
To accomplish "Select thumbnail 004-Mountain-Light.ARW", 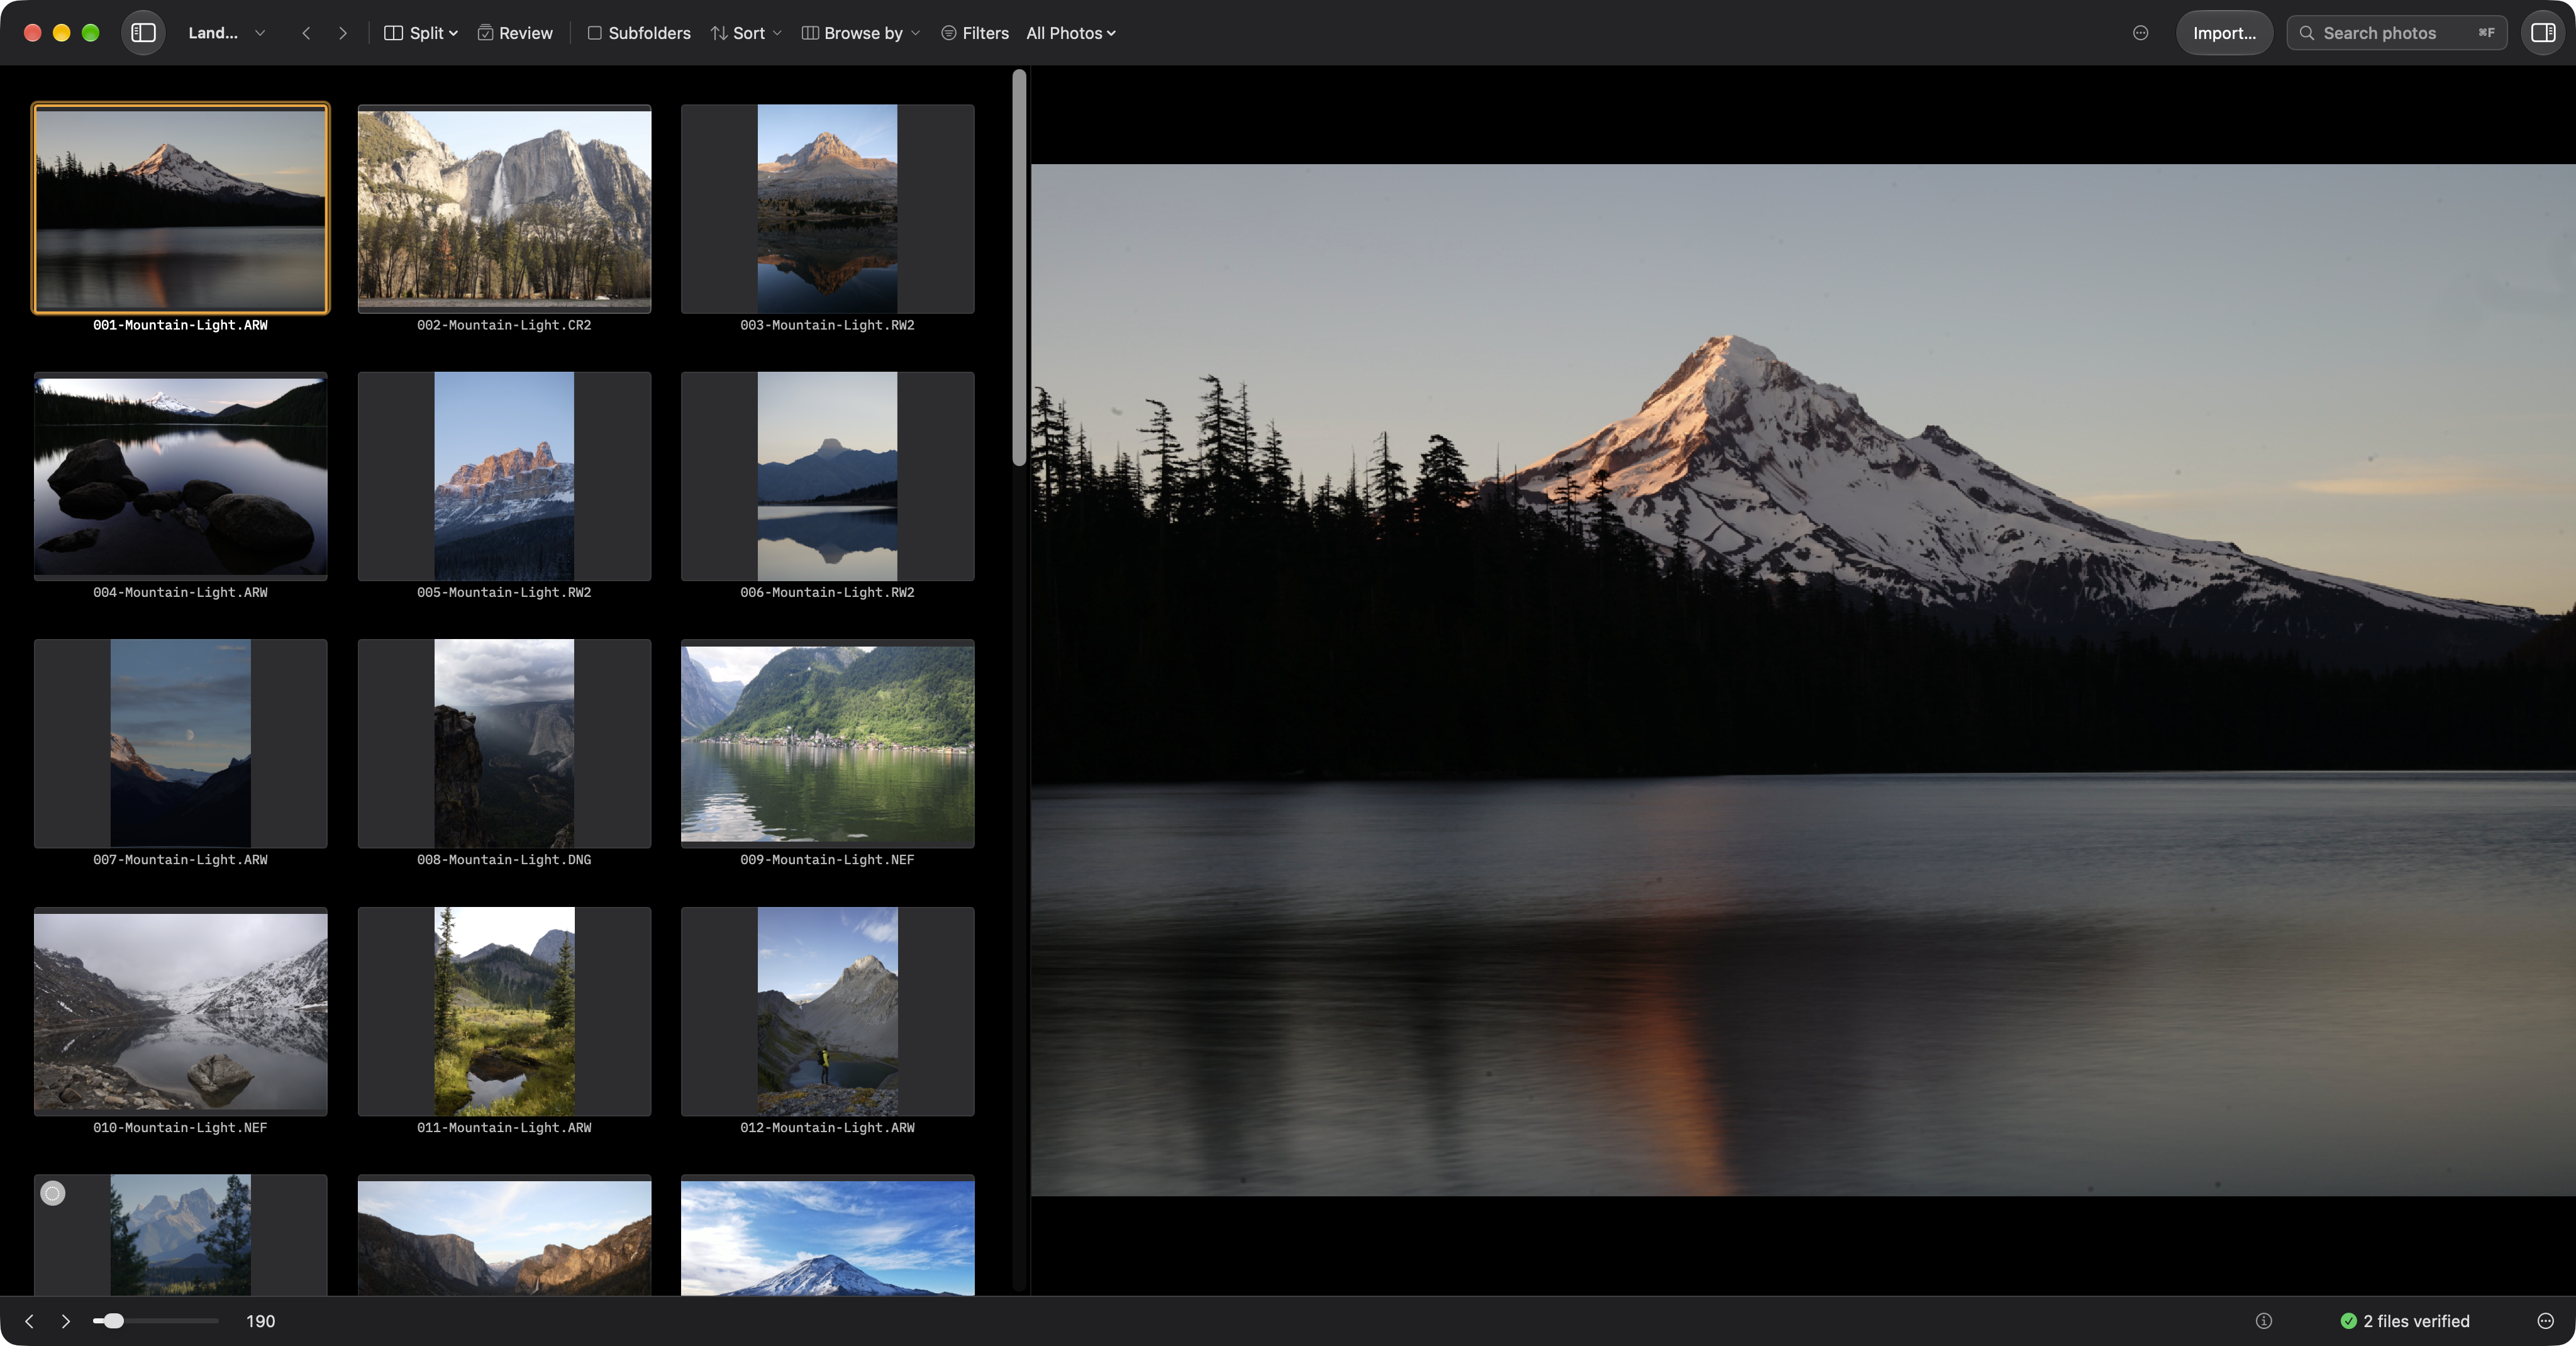I will 180,476.
